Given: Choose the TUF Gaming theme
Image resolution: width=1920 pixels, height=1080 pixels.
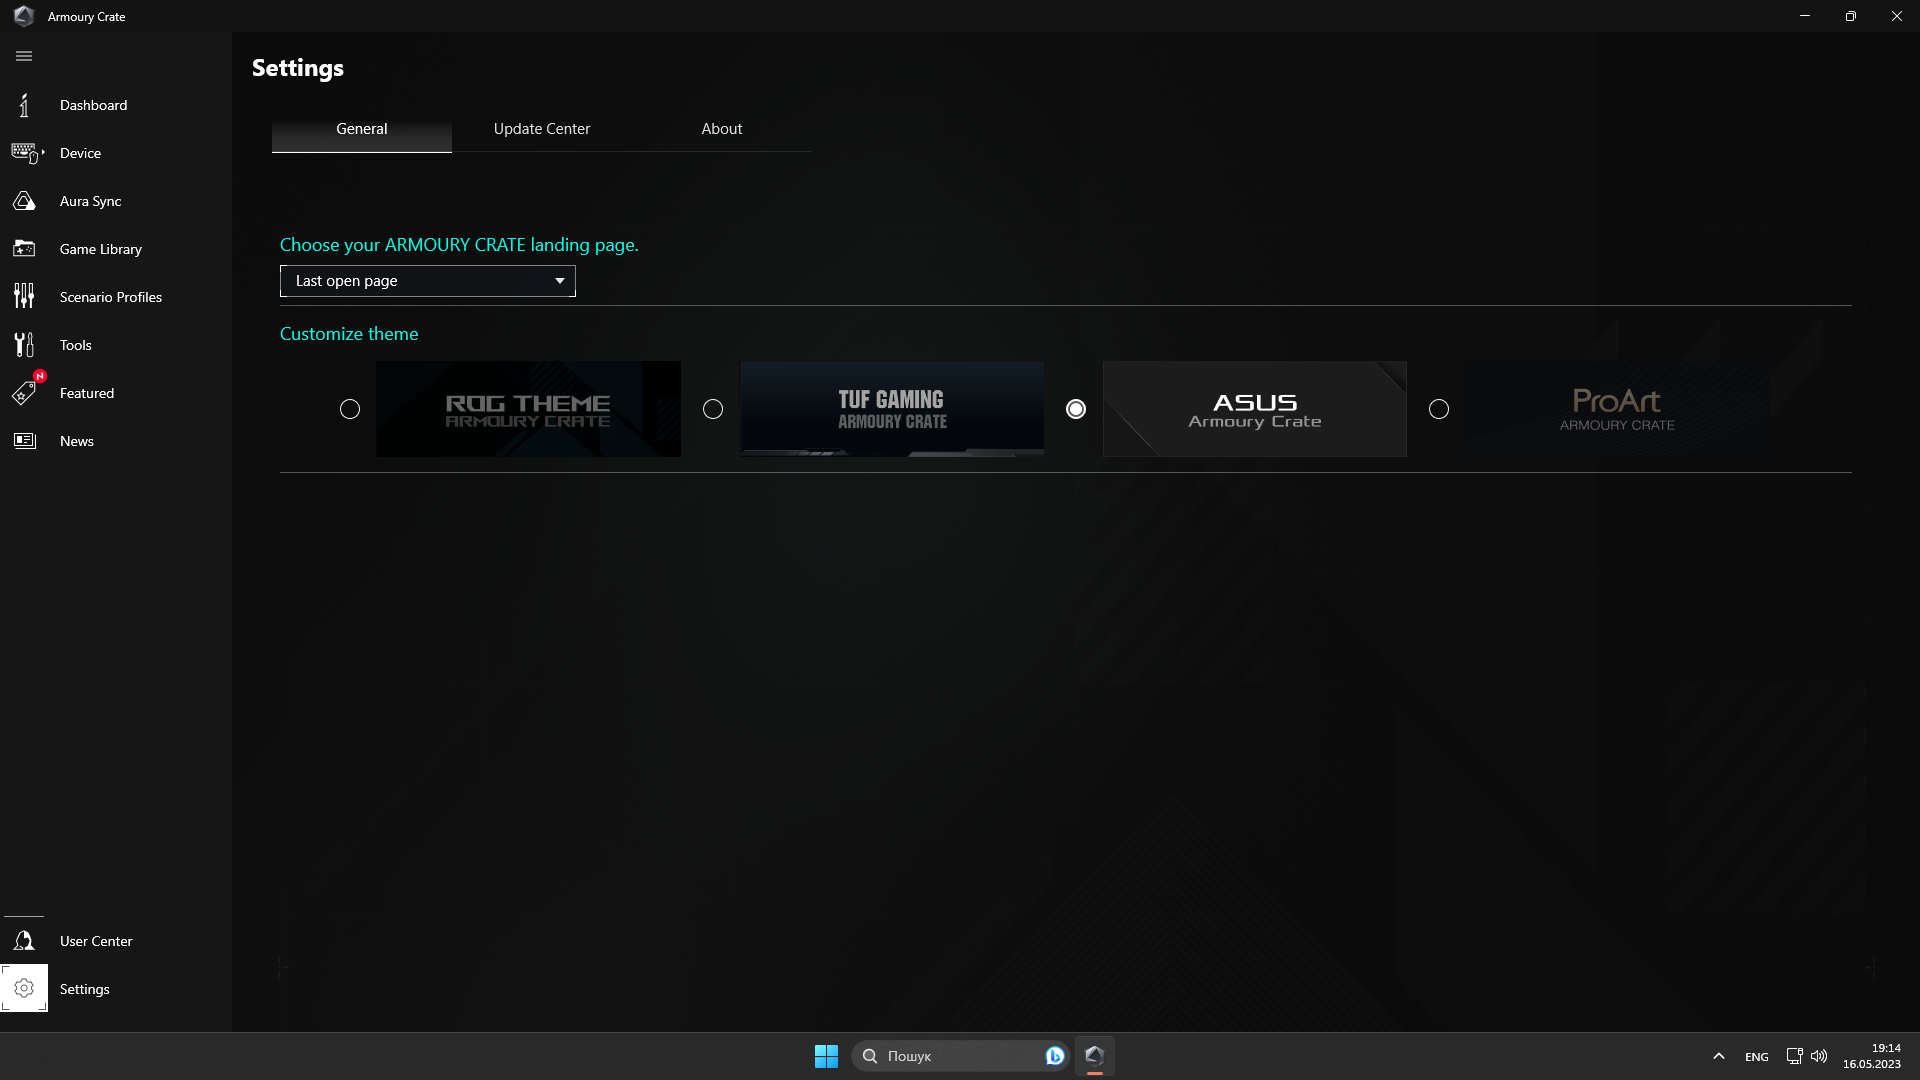Looking at the screenshot, I should 713,409.
